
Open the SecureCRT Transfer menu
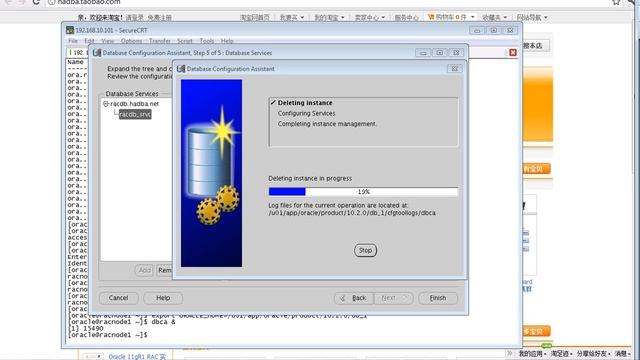160,41
